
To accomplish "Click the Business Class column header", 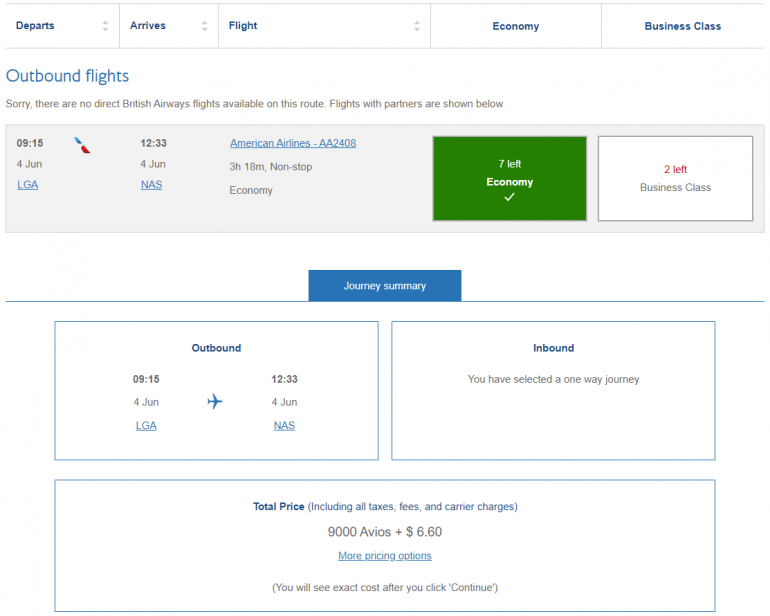I will 683,26.
